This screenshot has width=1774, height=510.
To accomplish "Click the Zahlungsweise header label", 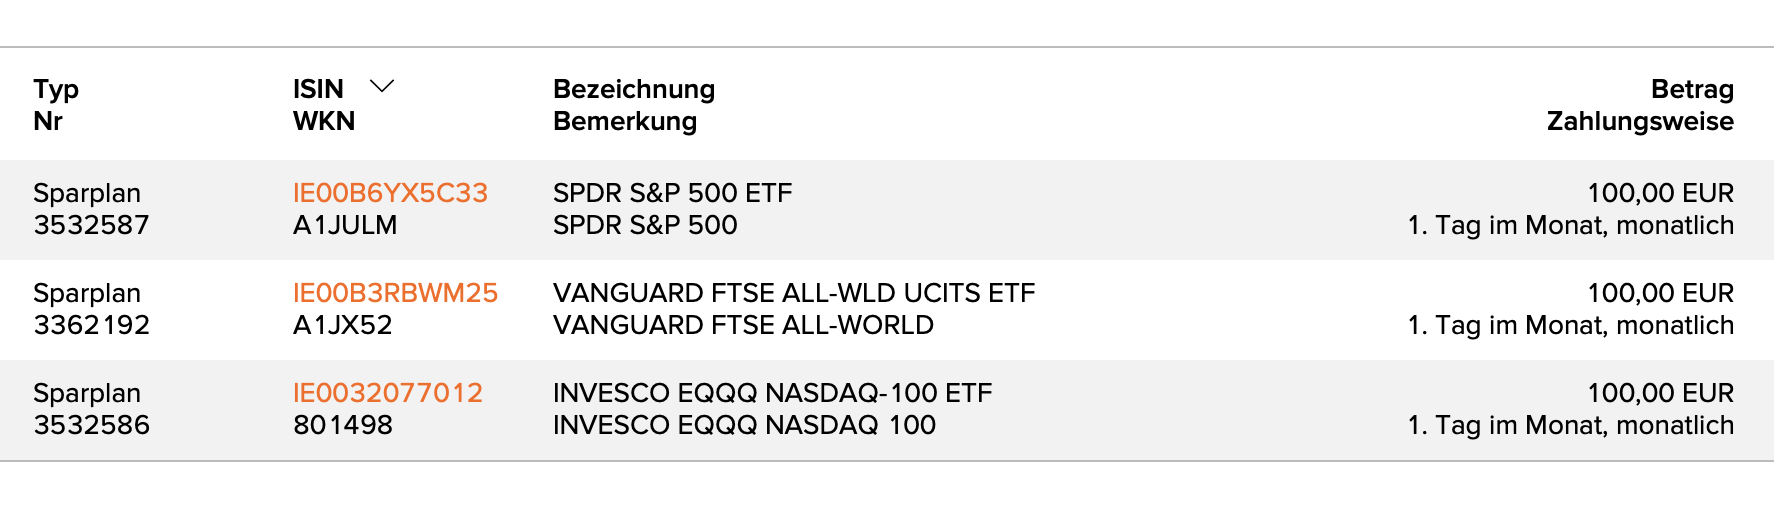I will 1640,121.
